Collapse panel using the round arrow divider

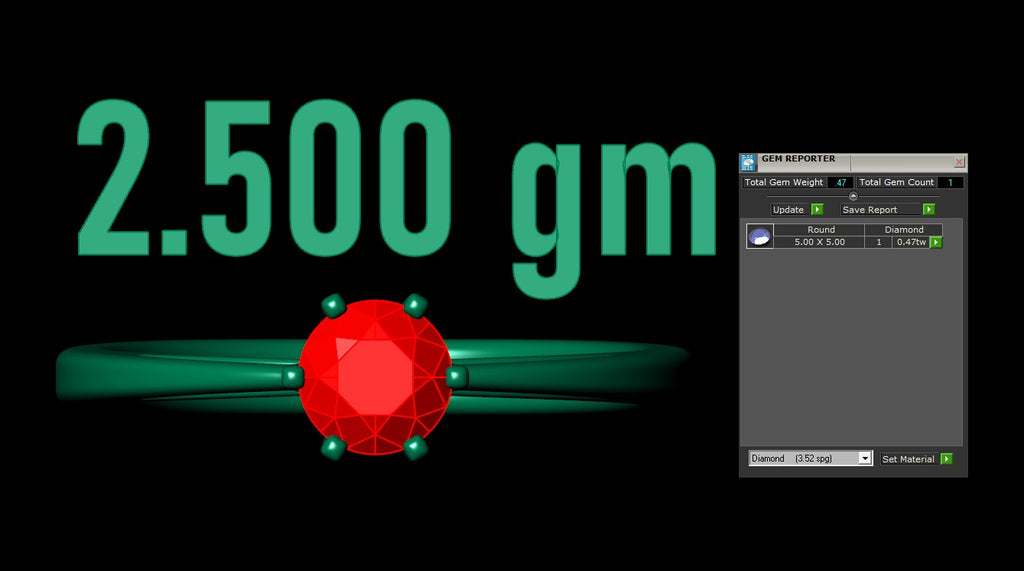[x=853, y=196]
